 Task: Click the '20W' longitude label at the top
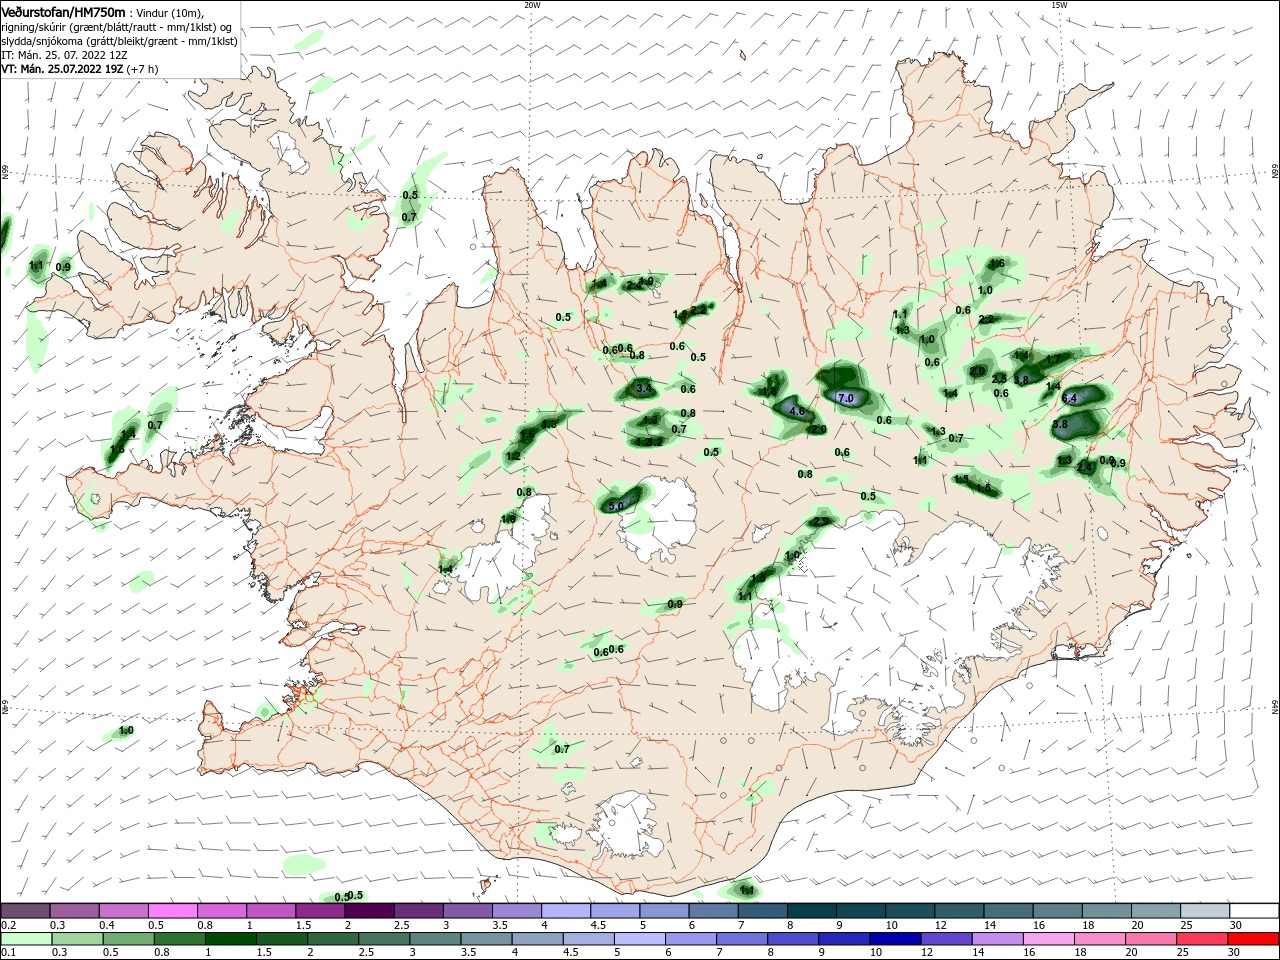pyautogui.click(x=531, y=5)
